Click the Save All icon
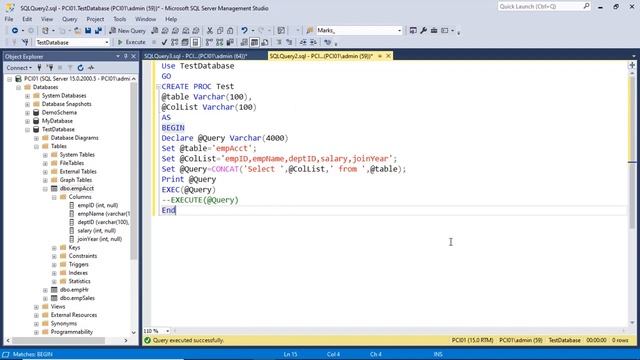The image size is (640, 360). 98,31
